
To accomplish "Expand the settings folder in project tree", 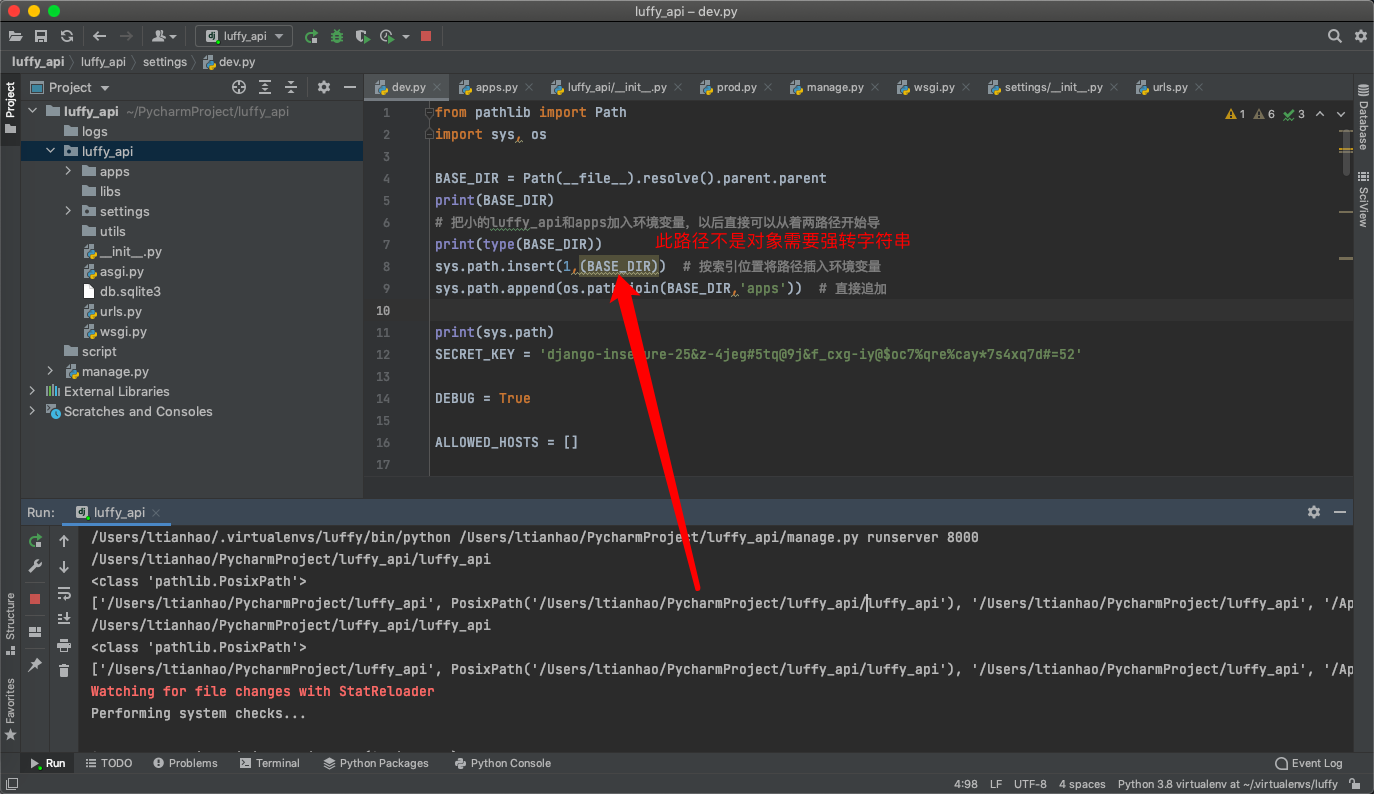I will tap(69, 211).
